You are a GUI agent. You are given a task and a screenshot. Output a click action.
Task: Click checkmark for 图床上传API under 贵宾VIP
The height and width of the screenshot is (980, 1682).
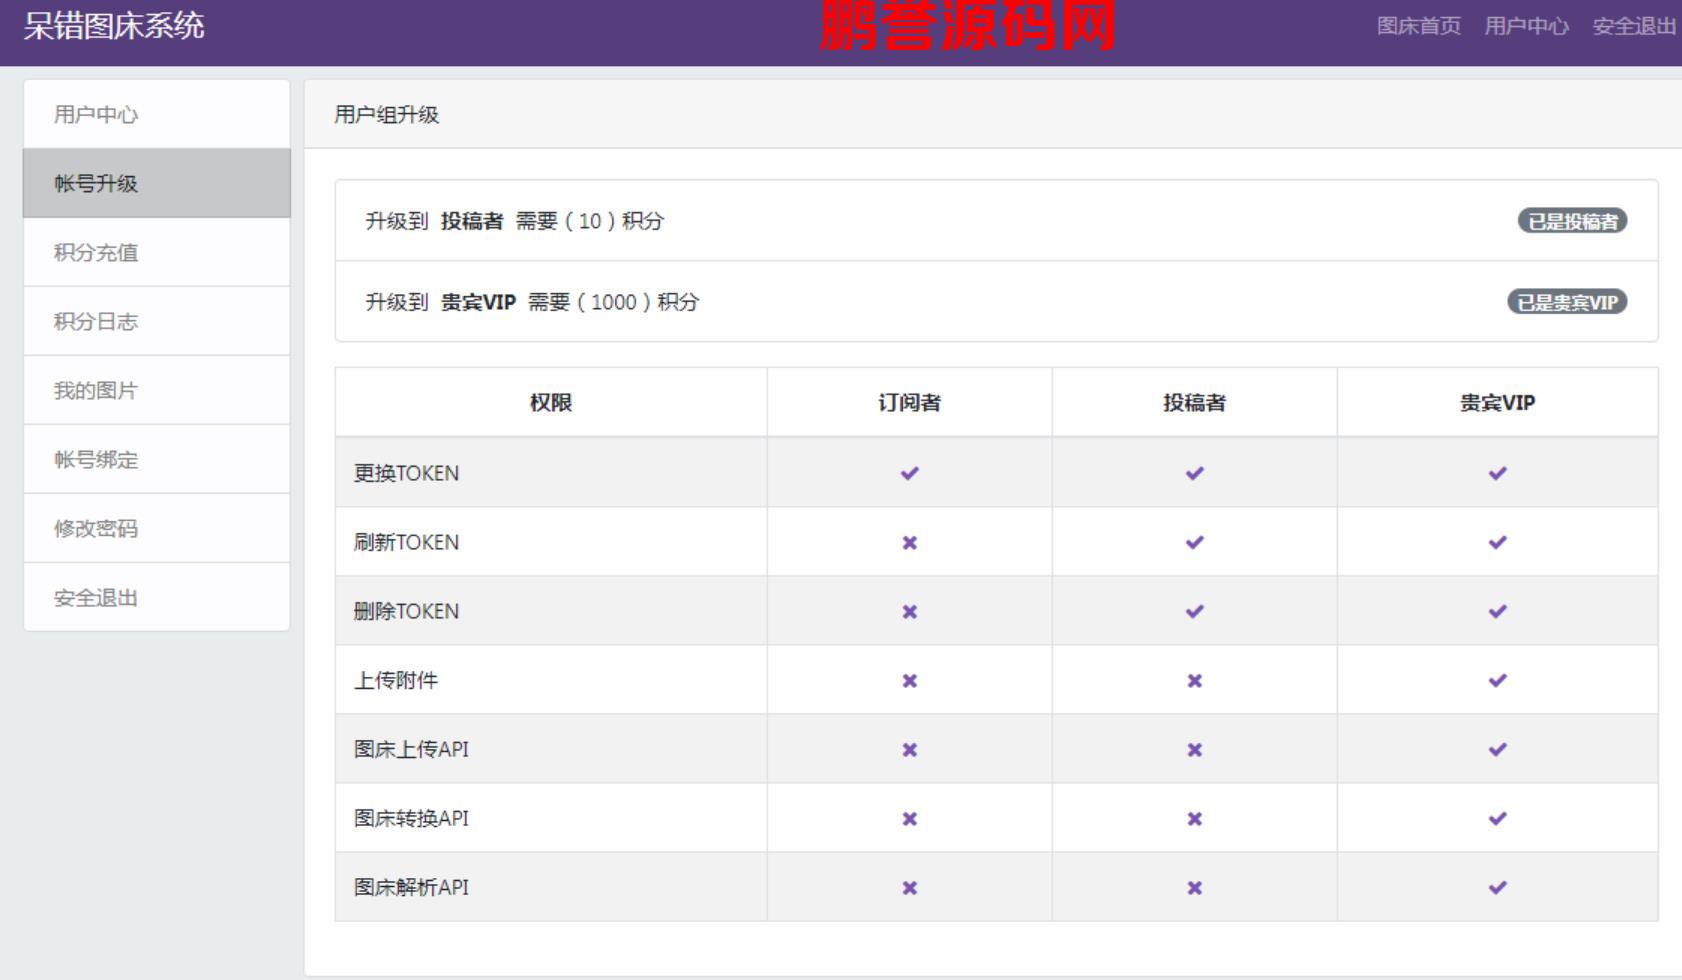click(1497, 749)
